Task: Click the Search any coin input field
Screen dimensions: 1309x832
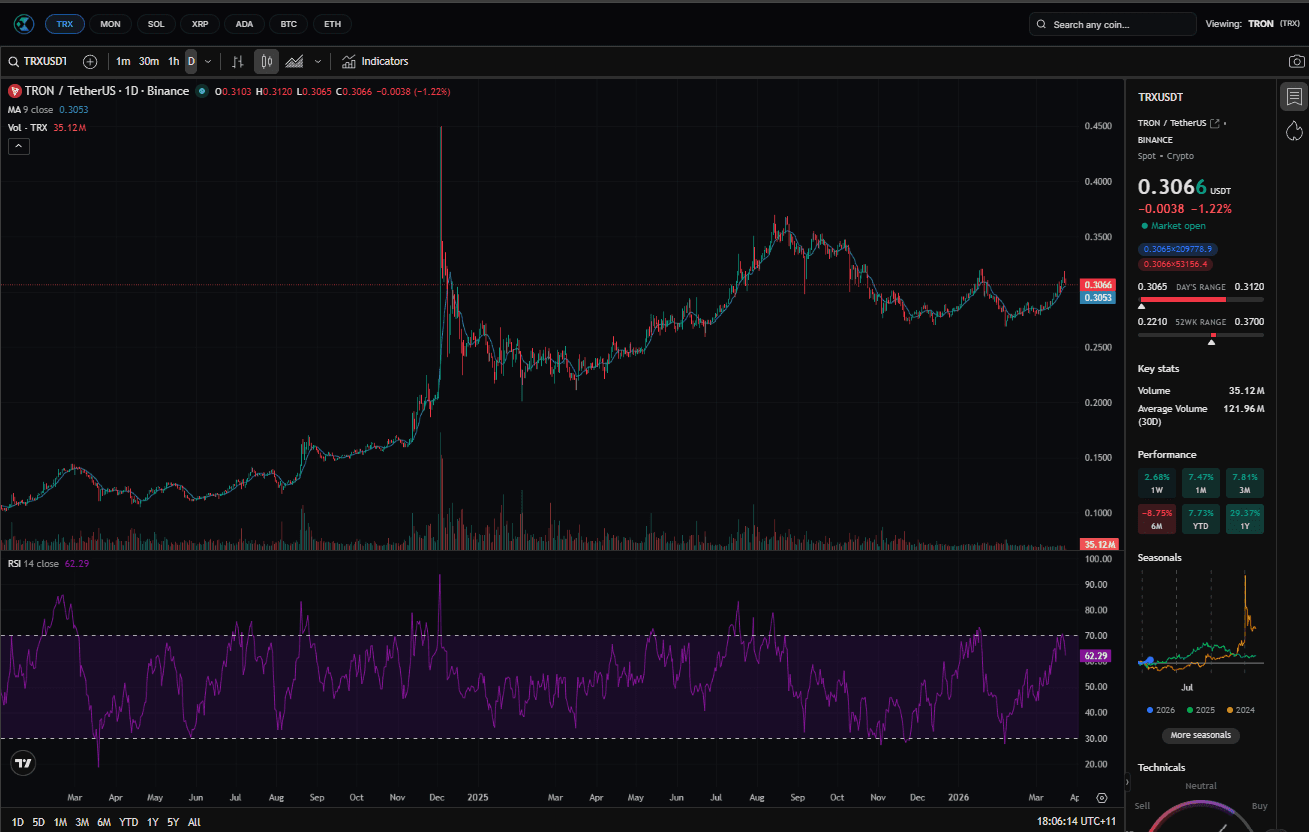Action: 1113,24
